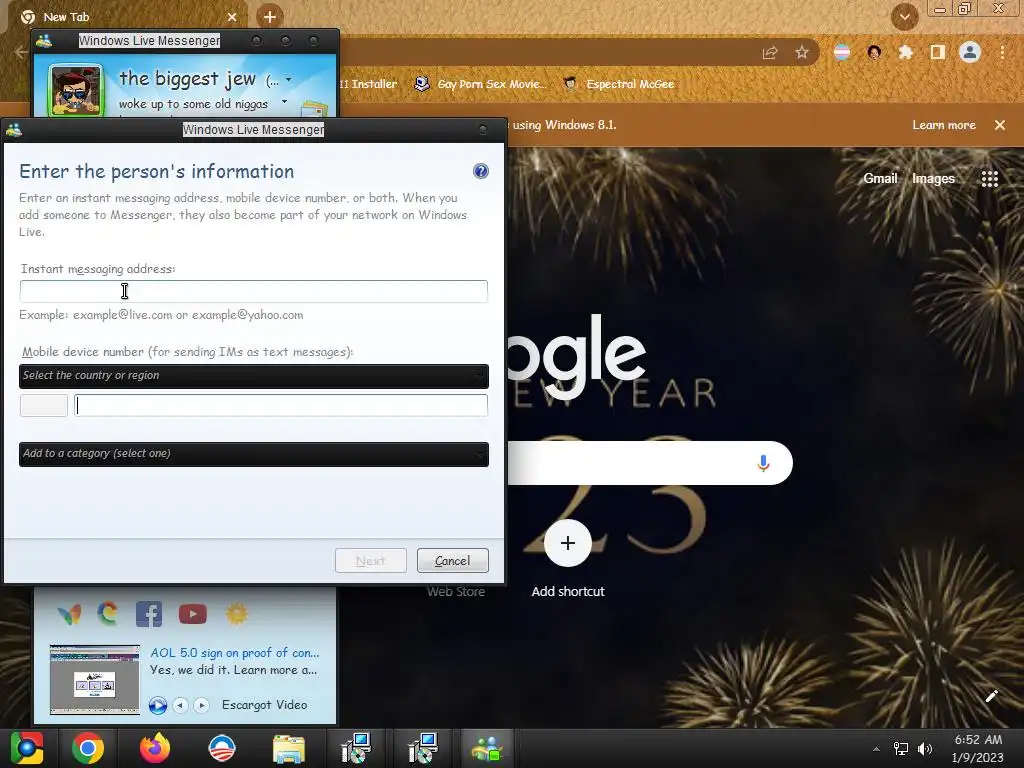Click the country code box

pos(44,406)
